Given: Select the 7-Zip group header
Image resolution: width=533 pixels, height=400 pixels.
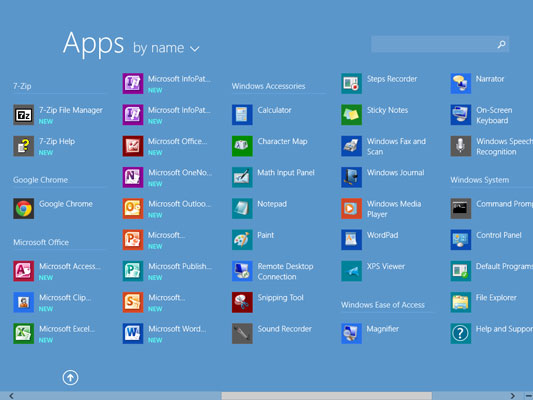Looking at the screenshot, I should 22,86.
